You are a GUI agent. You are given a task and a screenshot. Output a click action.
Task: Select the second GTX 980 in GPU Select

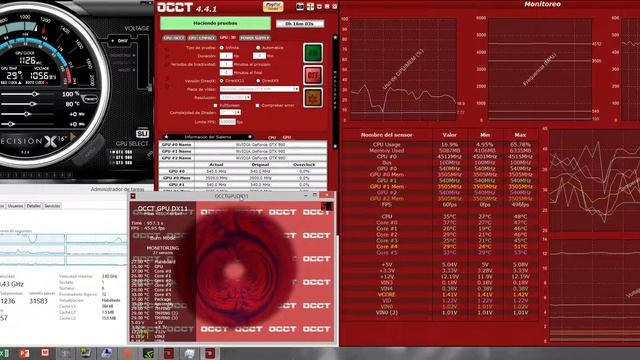(122, 157)
